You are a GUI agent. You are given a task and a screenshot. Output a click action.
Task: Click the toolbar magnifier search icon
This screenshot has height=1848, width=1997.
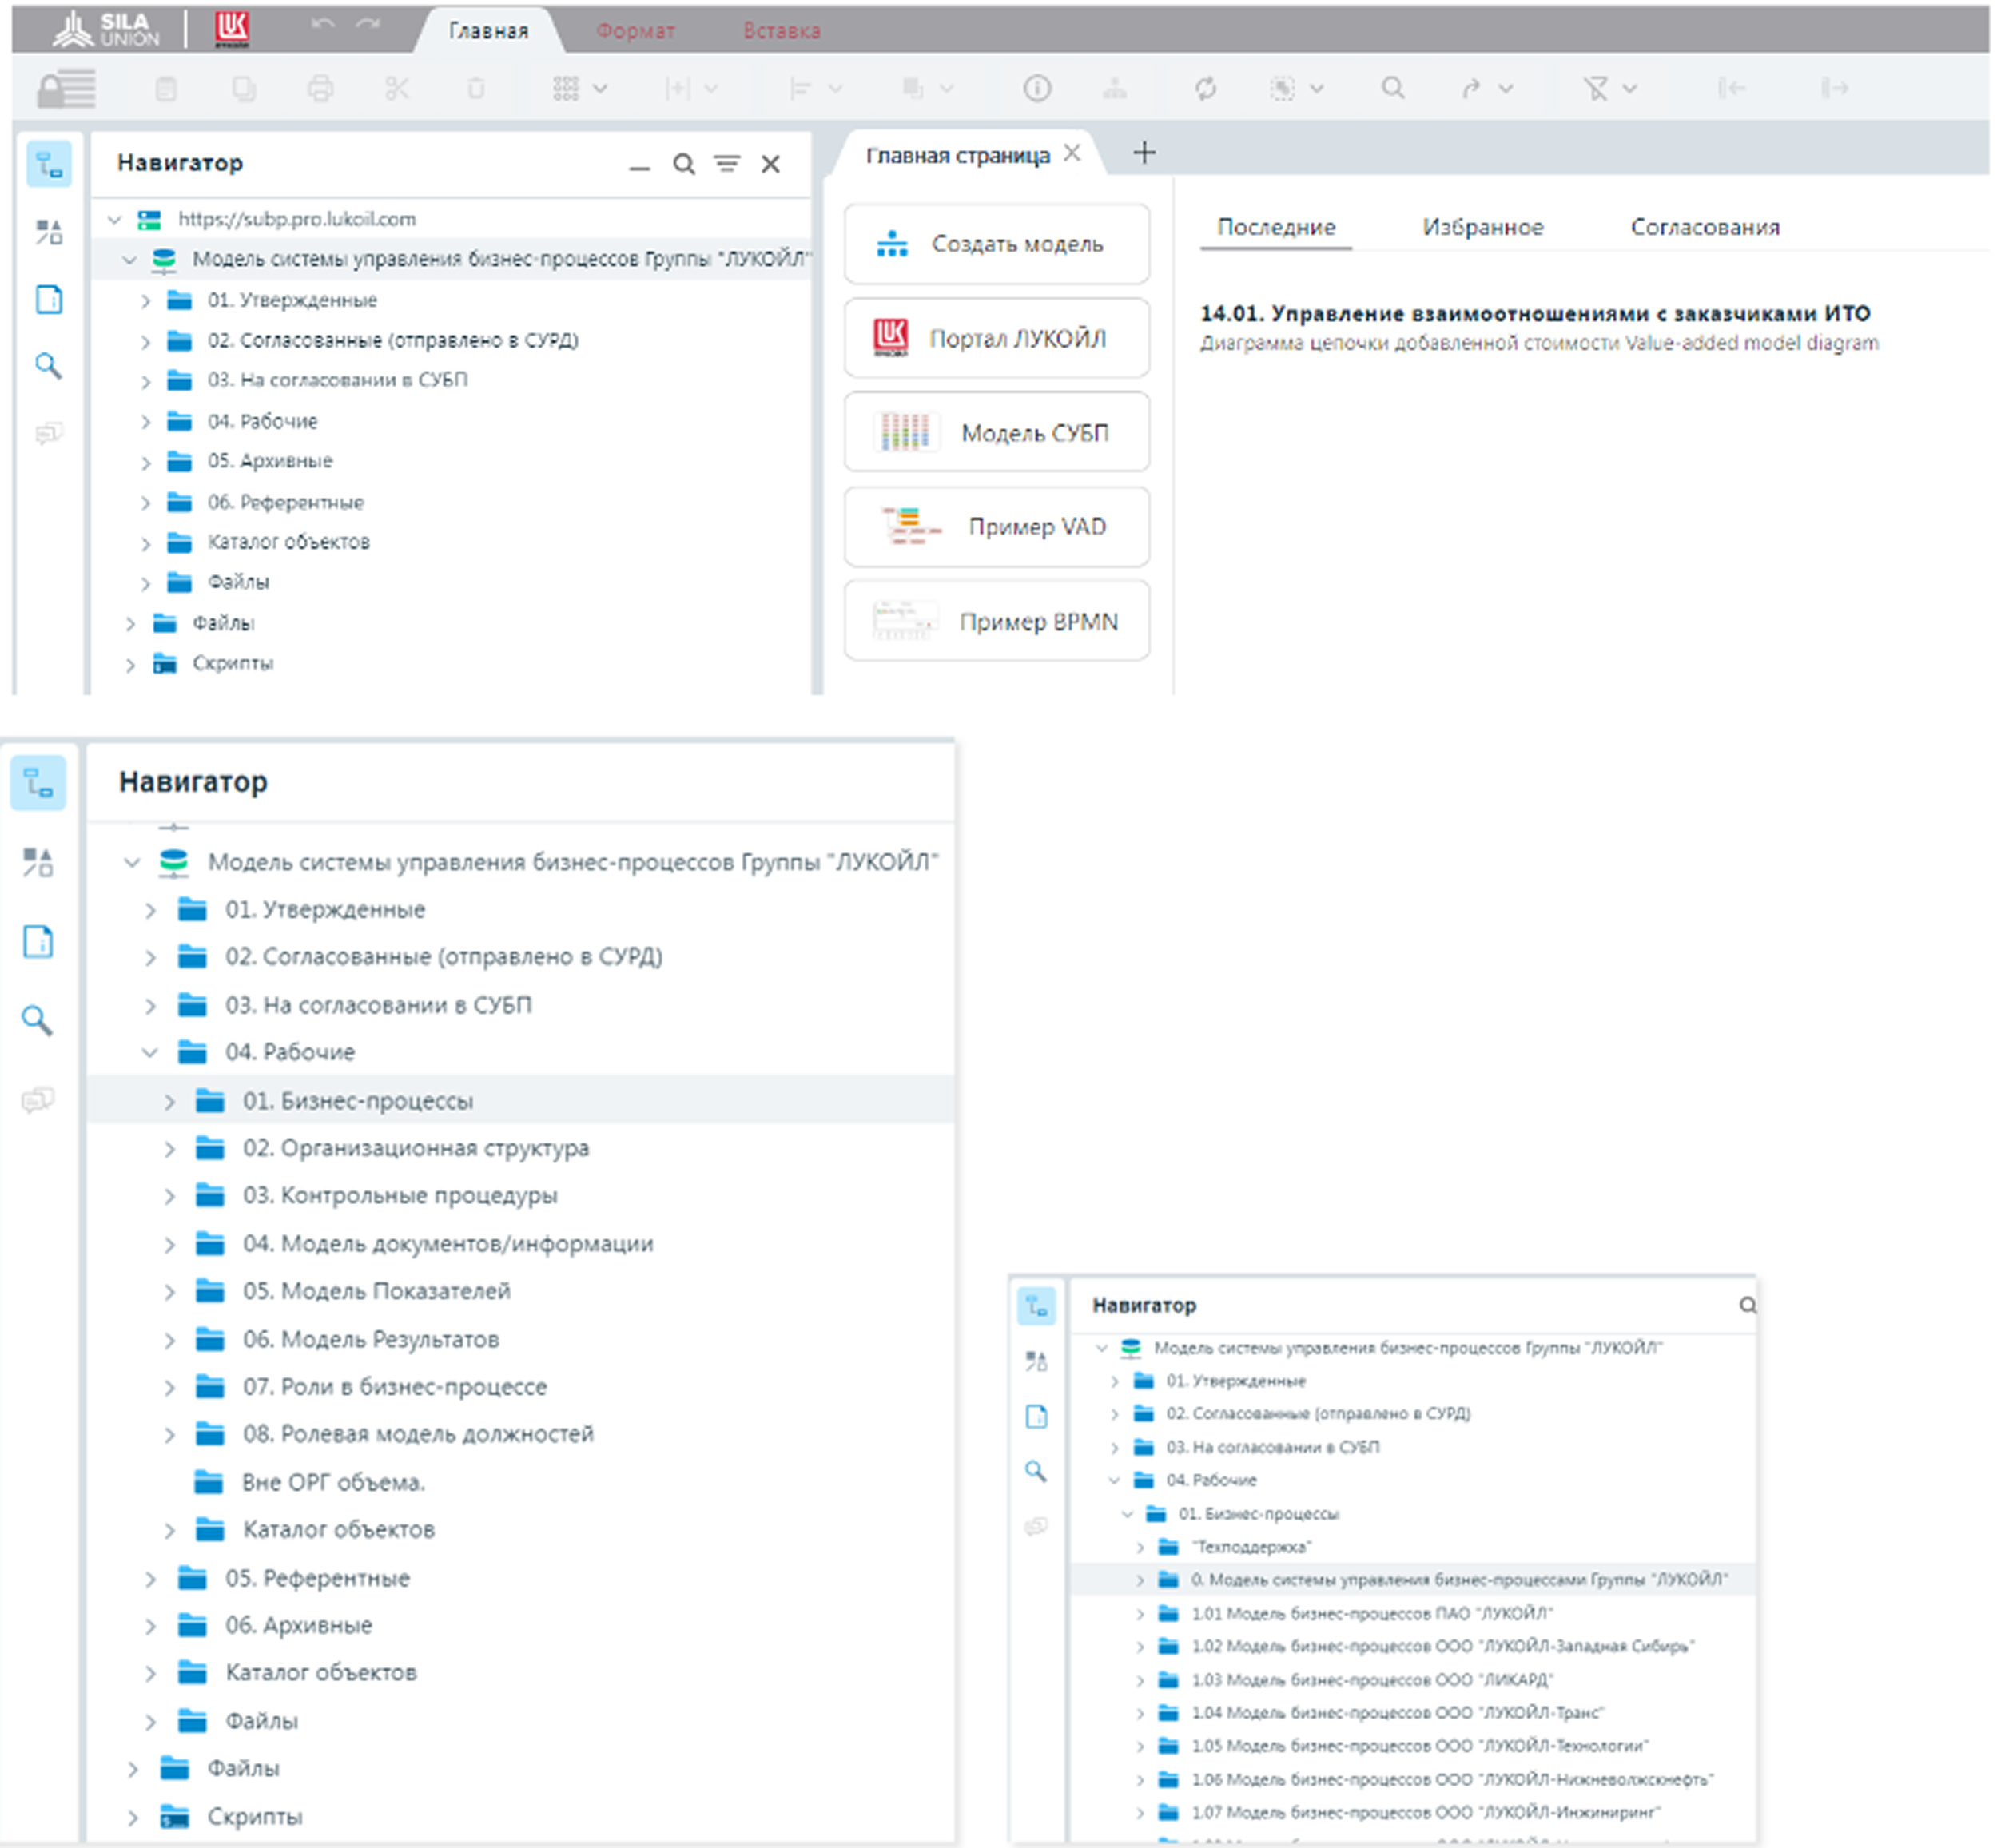pyautogui.click(x=1393, y=89)
